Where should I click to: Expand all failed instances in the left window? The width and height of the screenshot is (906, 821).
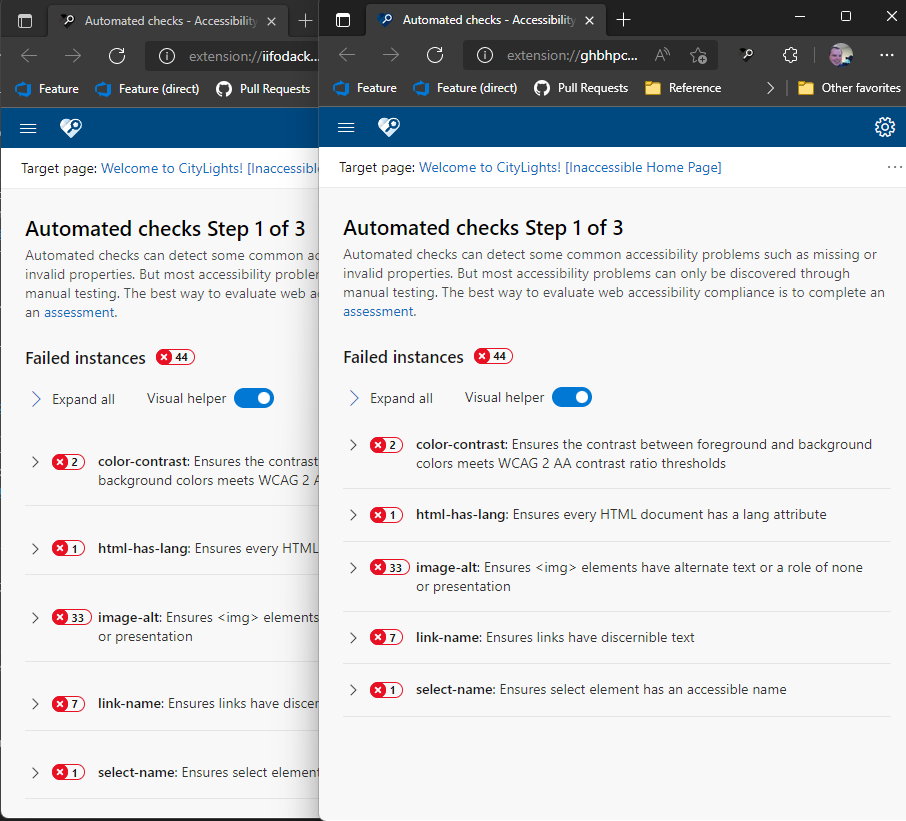click(73, 399)
